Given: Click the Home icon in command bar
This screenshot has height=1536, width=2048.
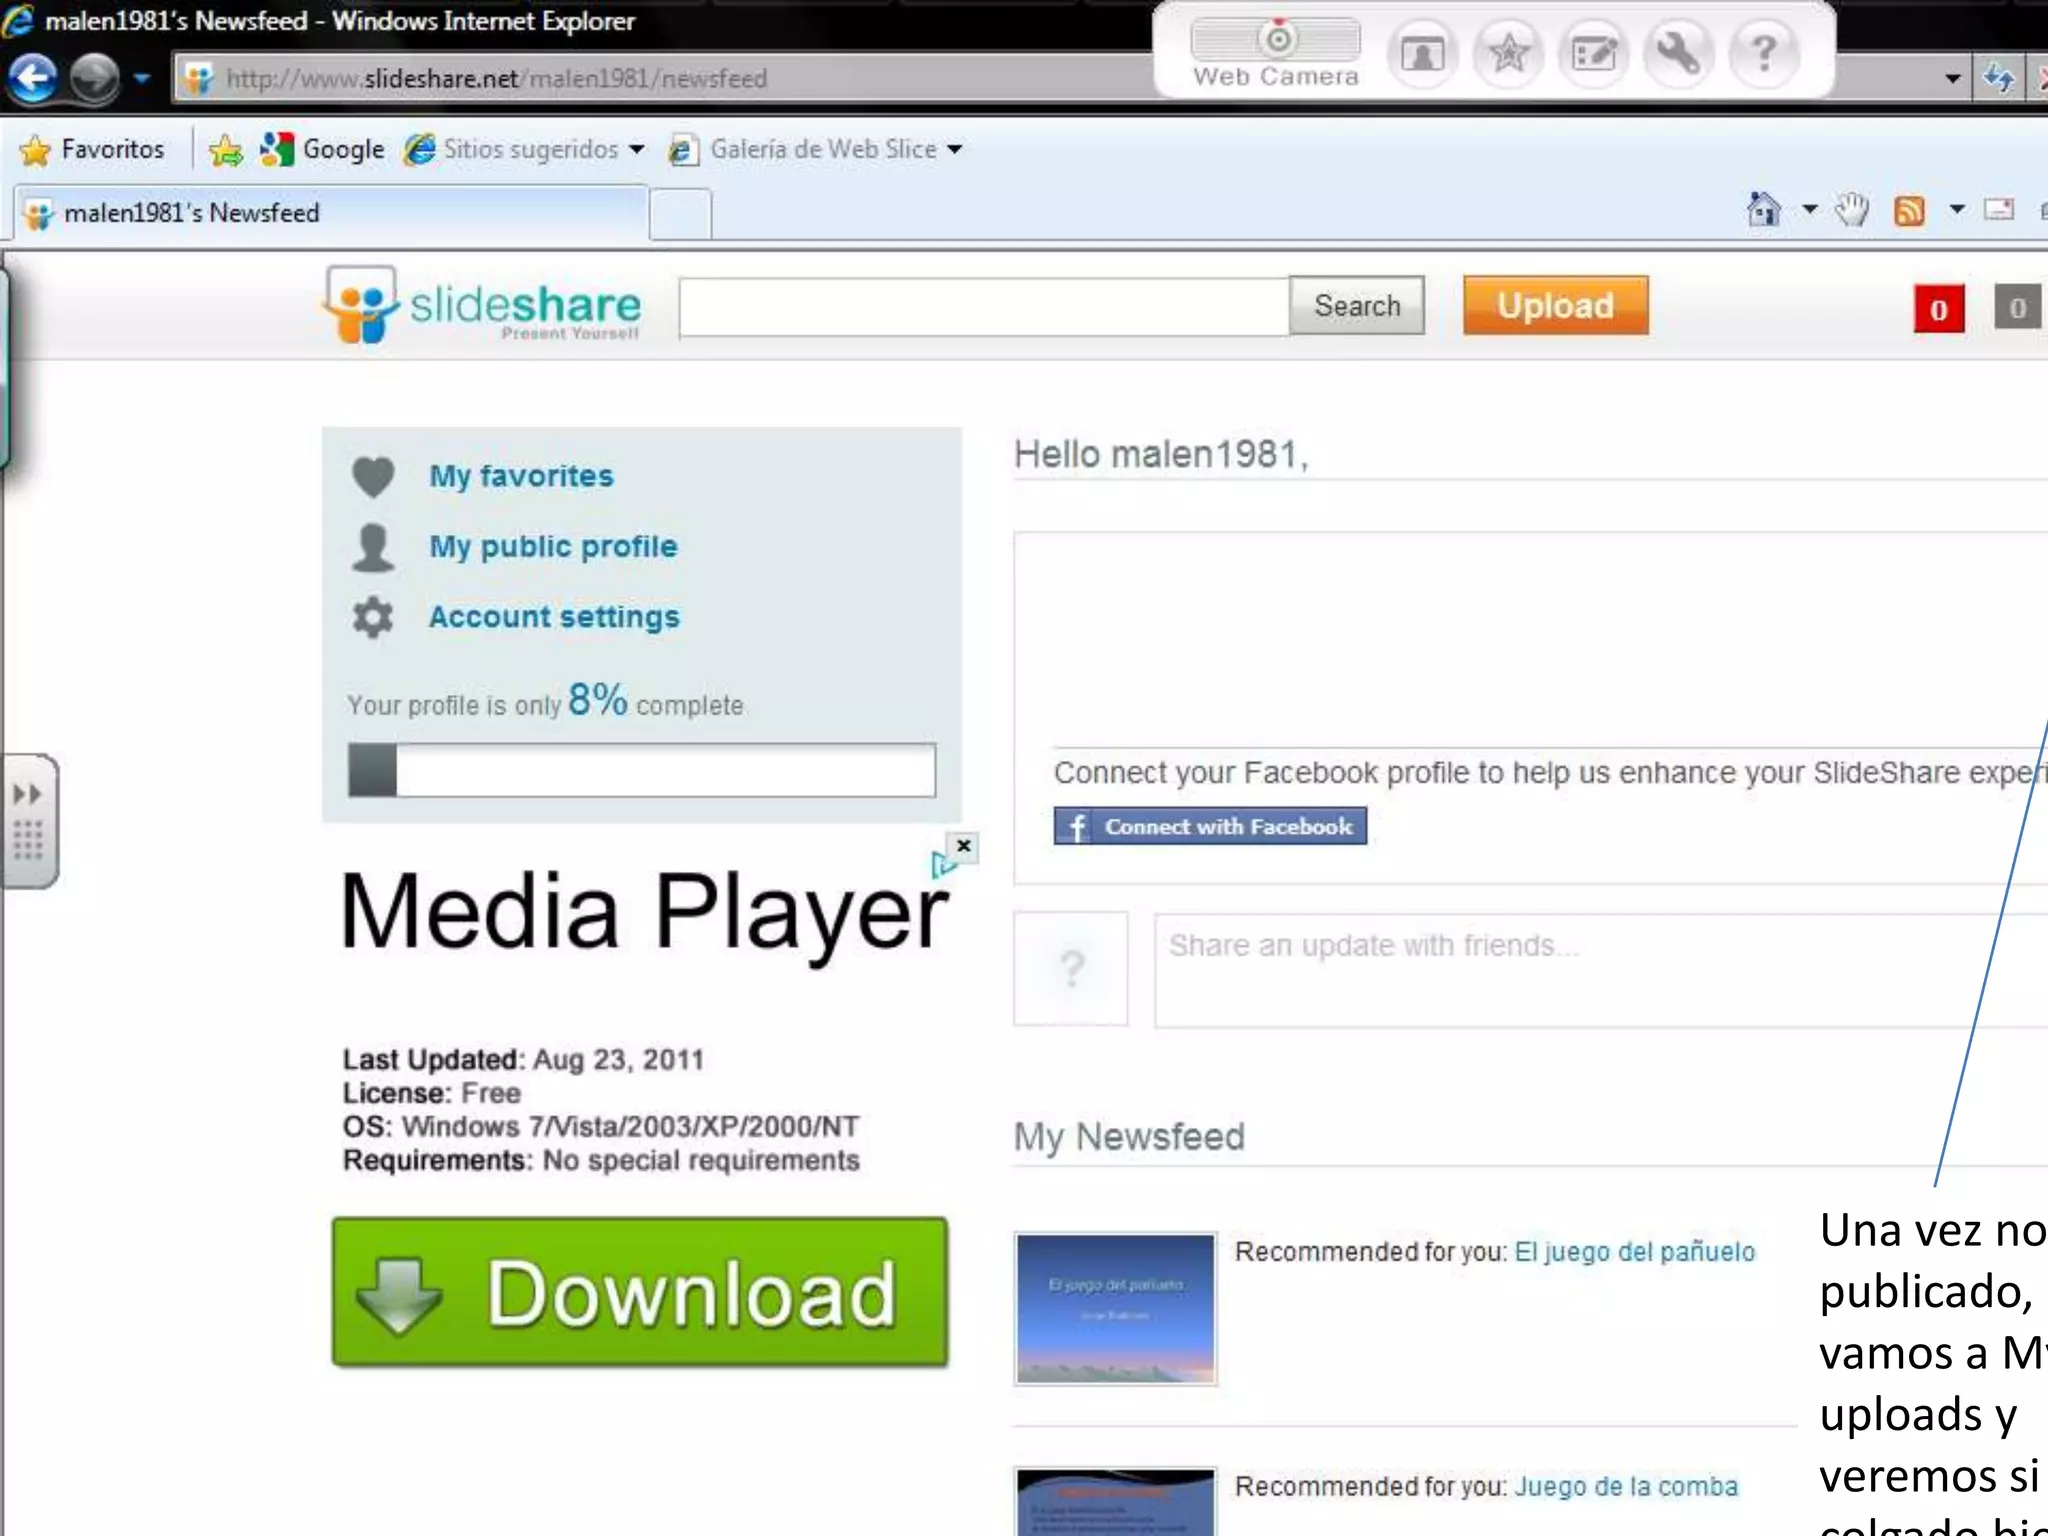Looking at the screenshot, I should (1764, 210).
